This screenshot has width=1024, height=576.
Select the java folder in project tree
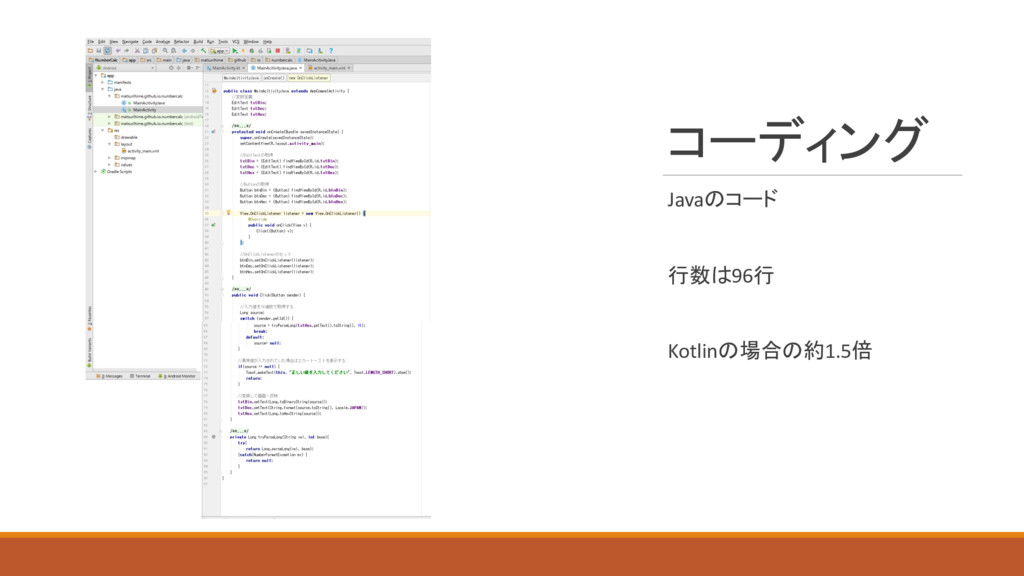point(115,89)
